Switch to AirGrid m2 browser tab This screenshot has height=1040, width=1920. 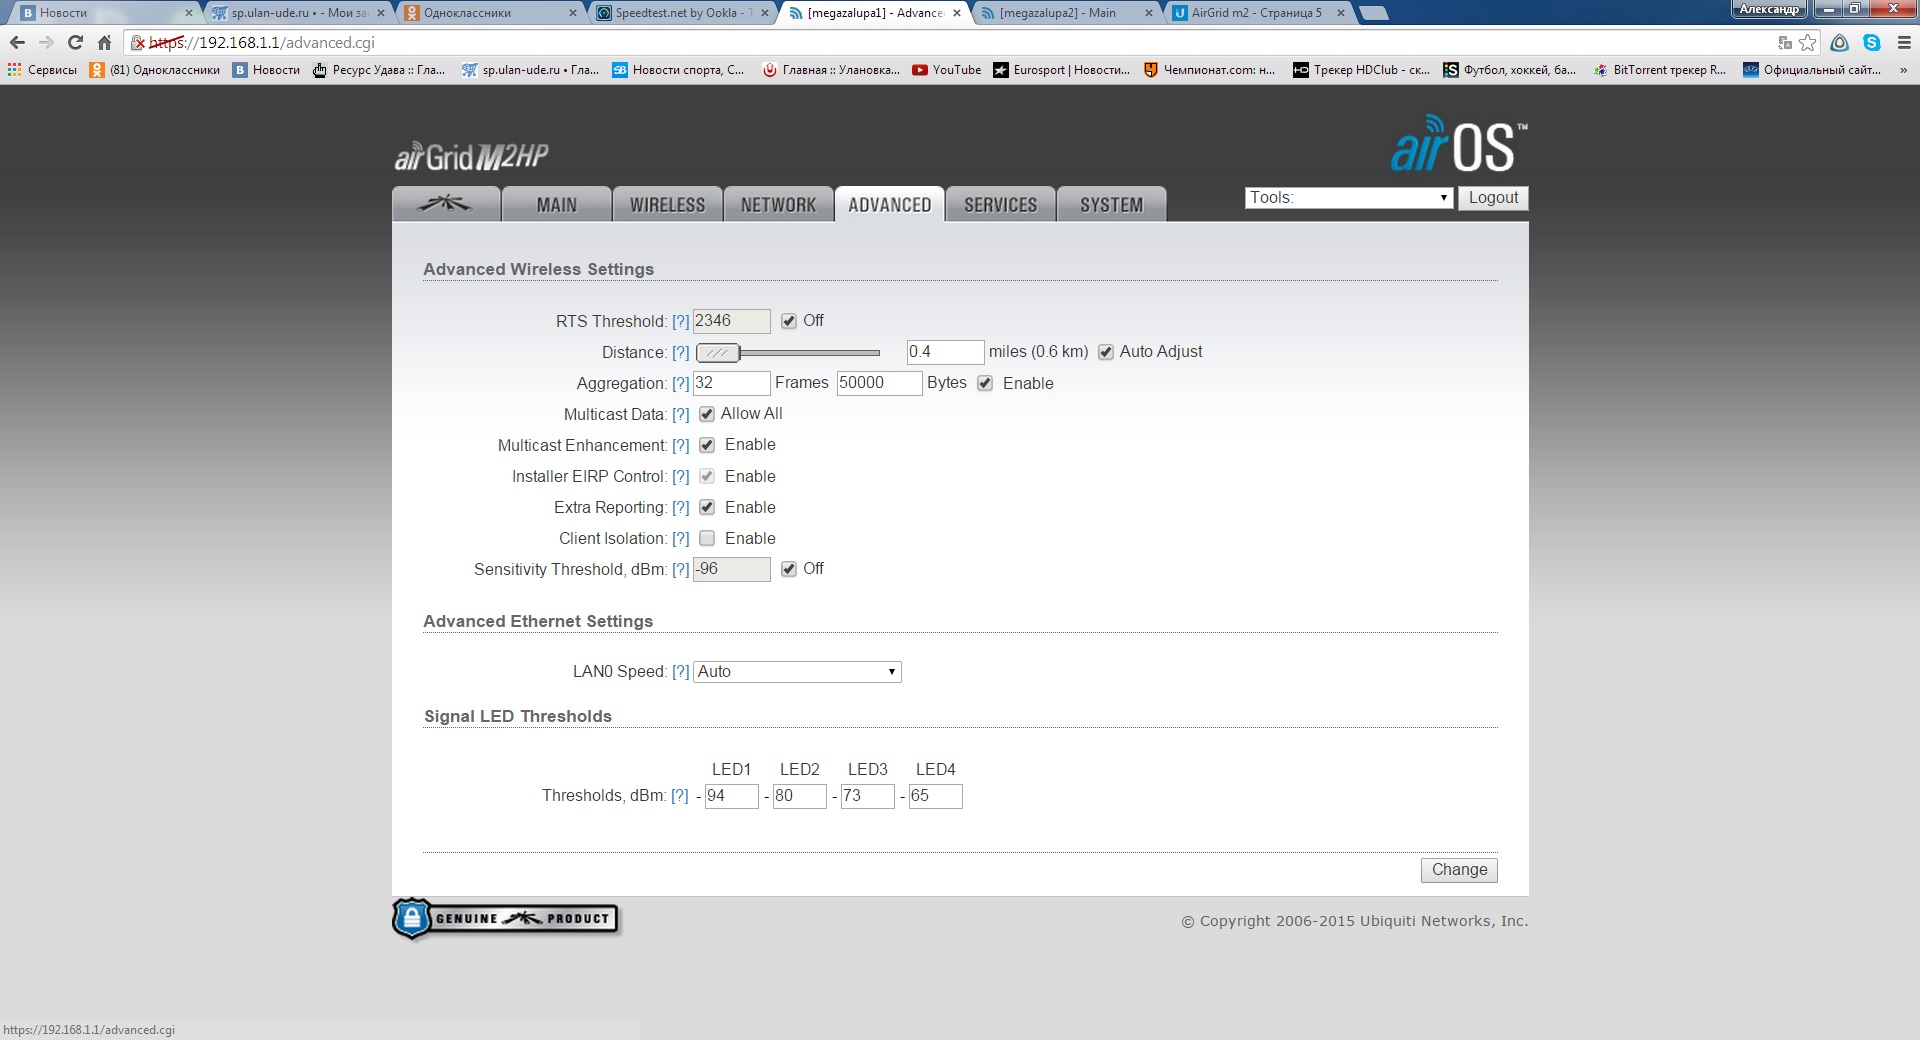point(1256,13)
